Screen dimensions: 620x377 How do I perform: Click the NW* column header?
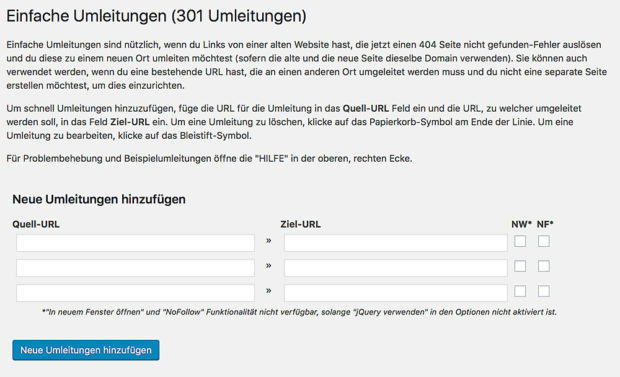tap(522, 224)
